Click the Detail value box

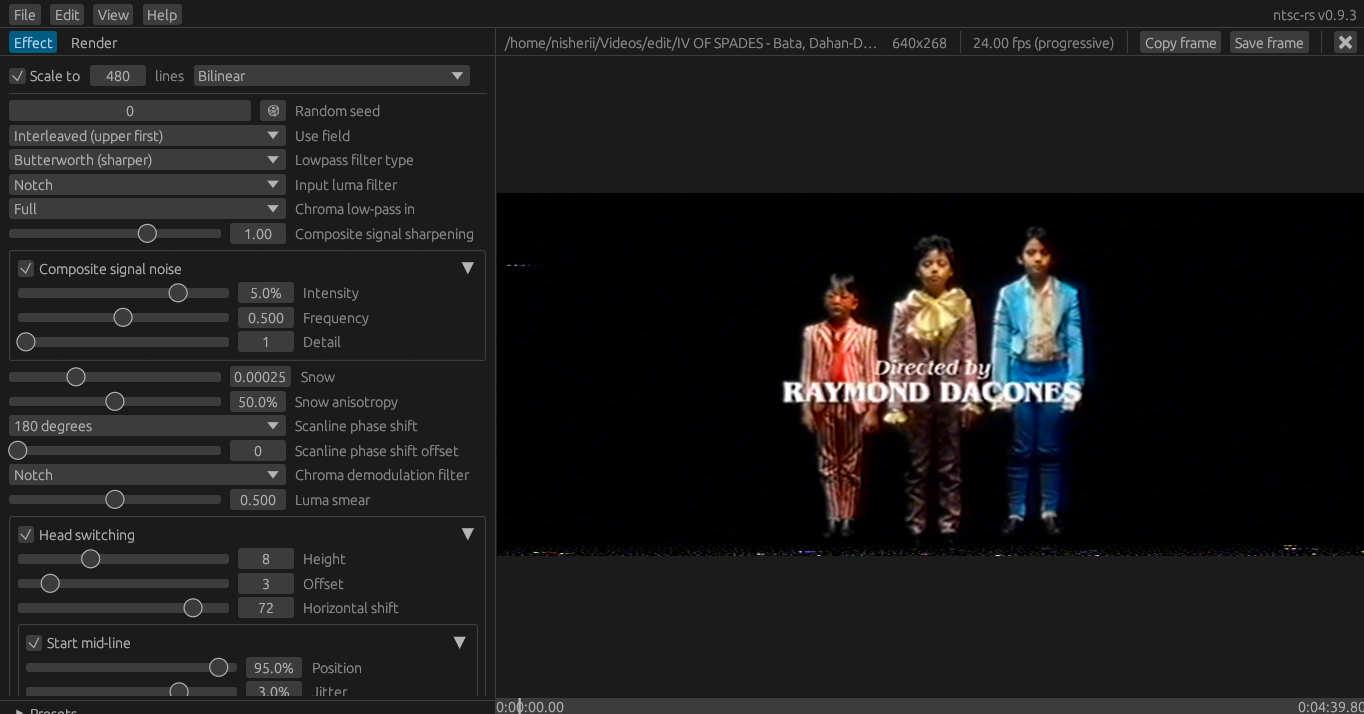(266, 342)
